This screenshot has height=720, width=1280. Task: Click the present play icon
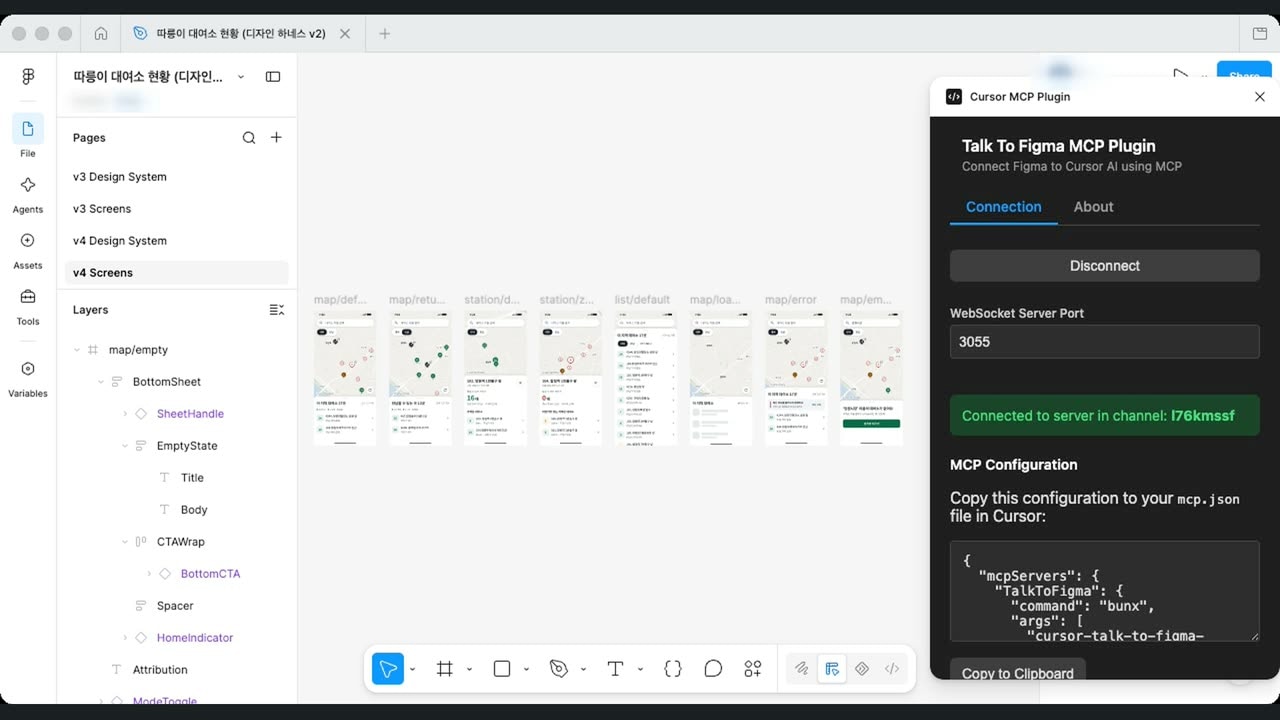(x=1181, y=76)
